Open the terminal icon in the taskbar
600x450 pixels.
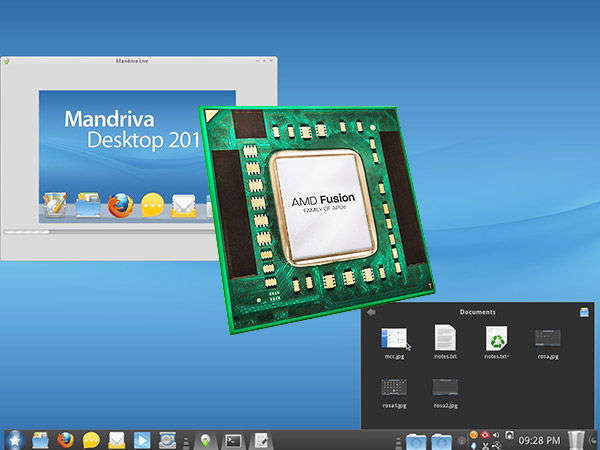233,439
